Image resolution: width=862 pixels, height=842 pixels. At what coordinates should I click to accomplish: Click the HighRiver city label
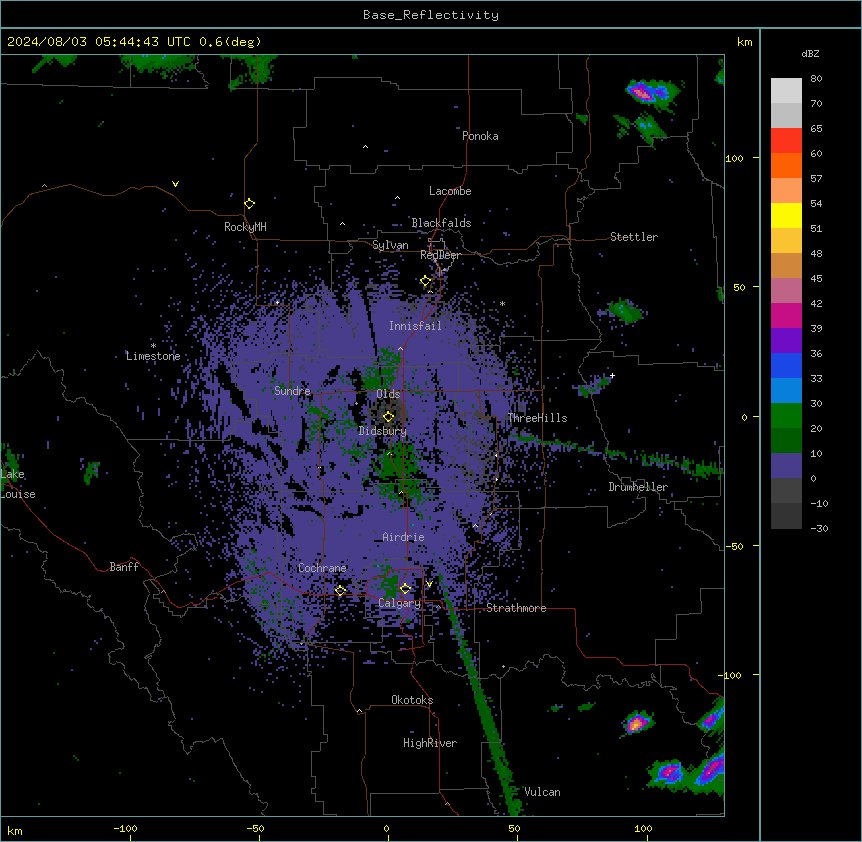pos(430,743)
